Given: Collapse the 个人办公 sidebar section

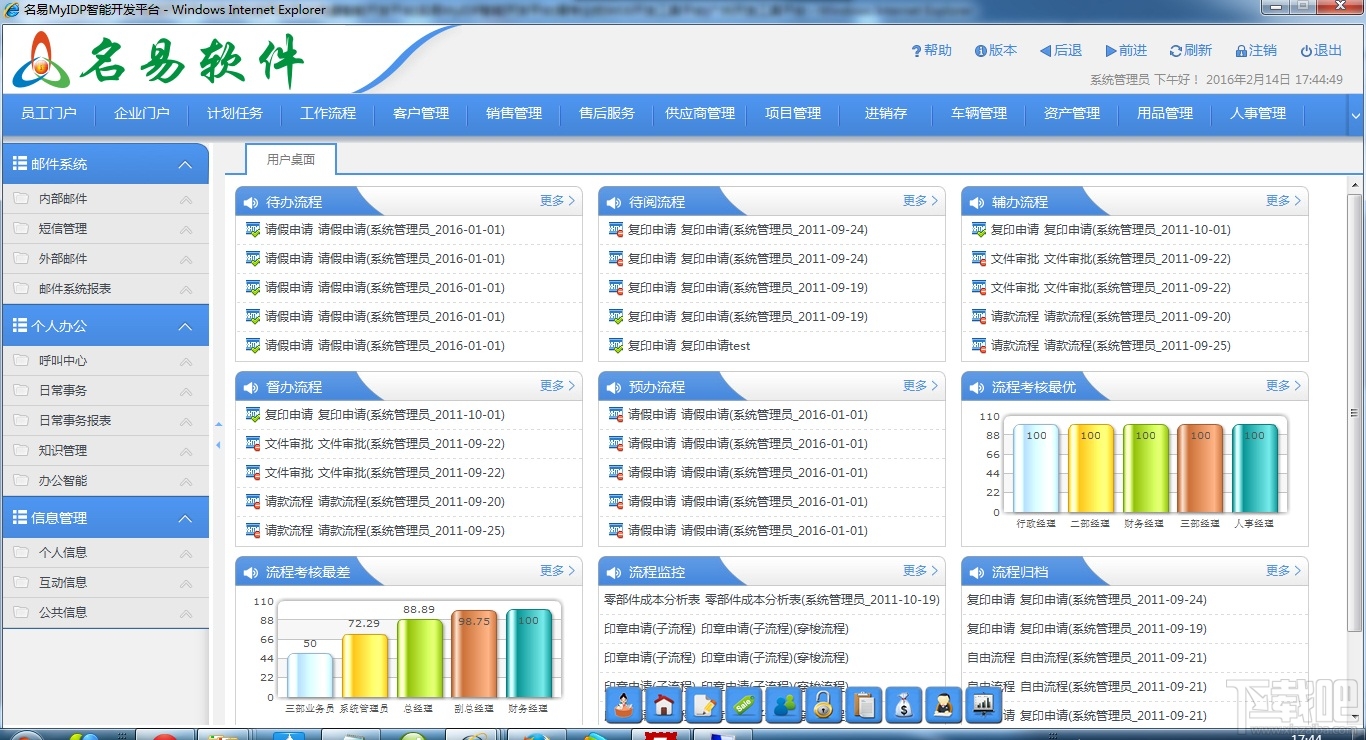Looking at the screenshot, I should tap(185, 326).
